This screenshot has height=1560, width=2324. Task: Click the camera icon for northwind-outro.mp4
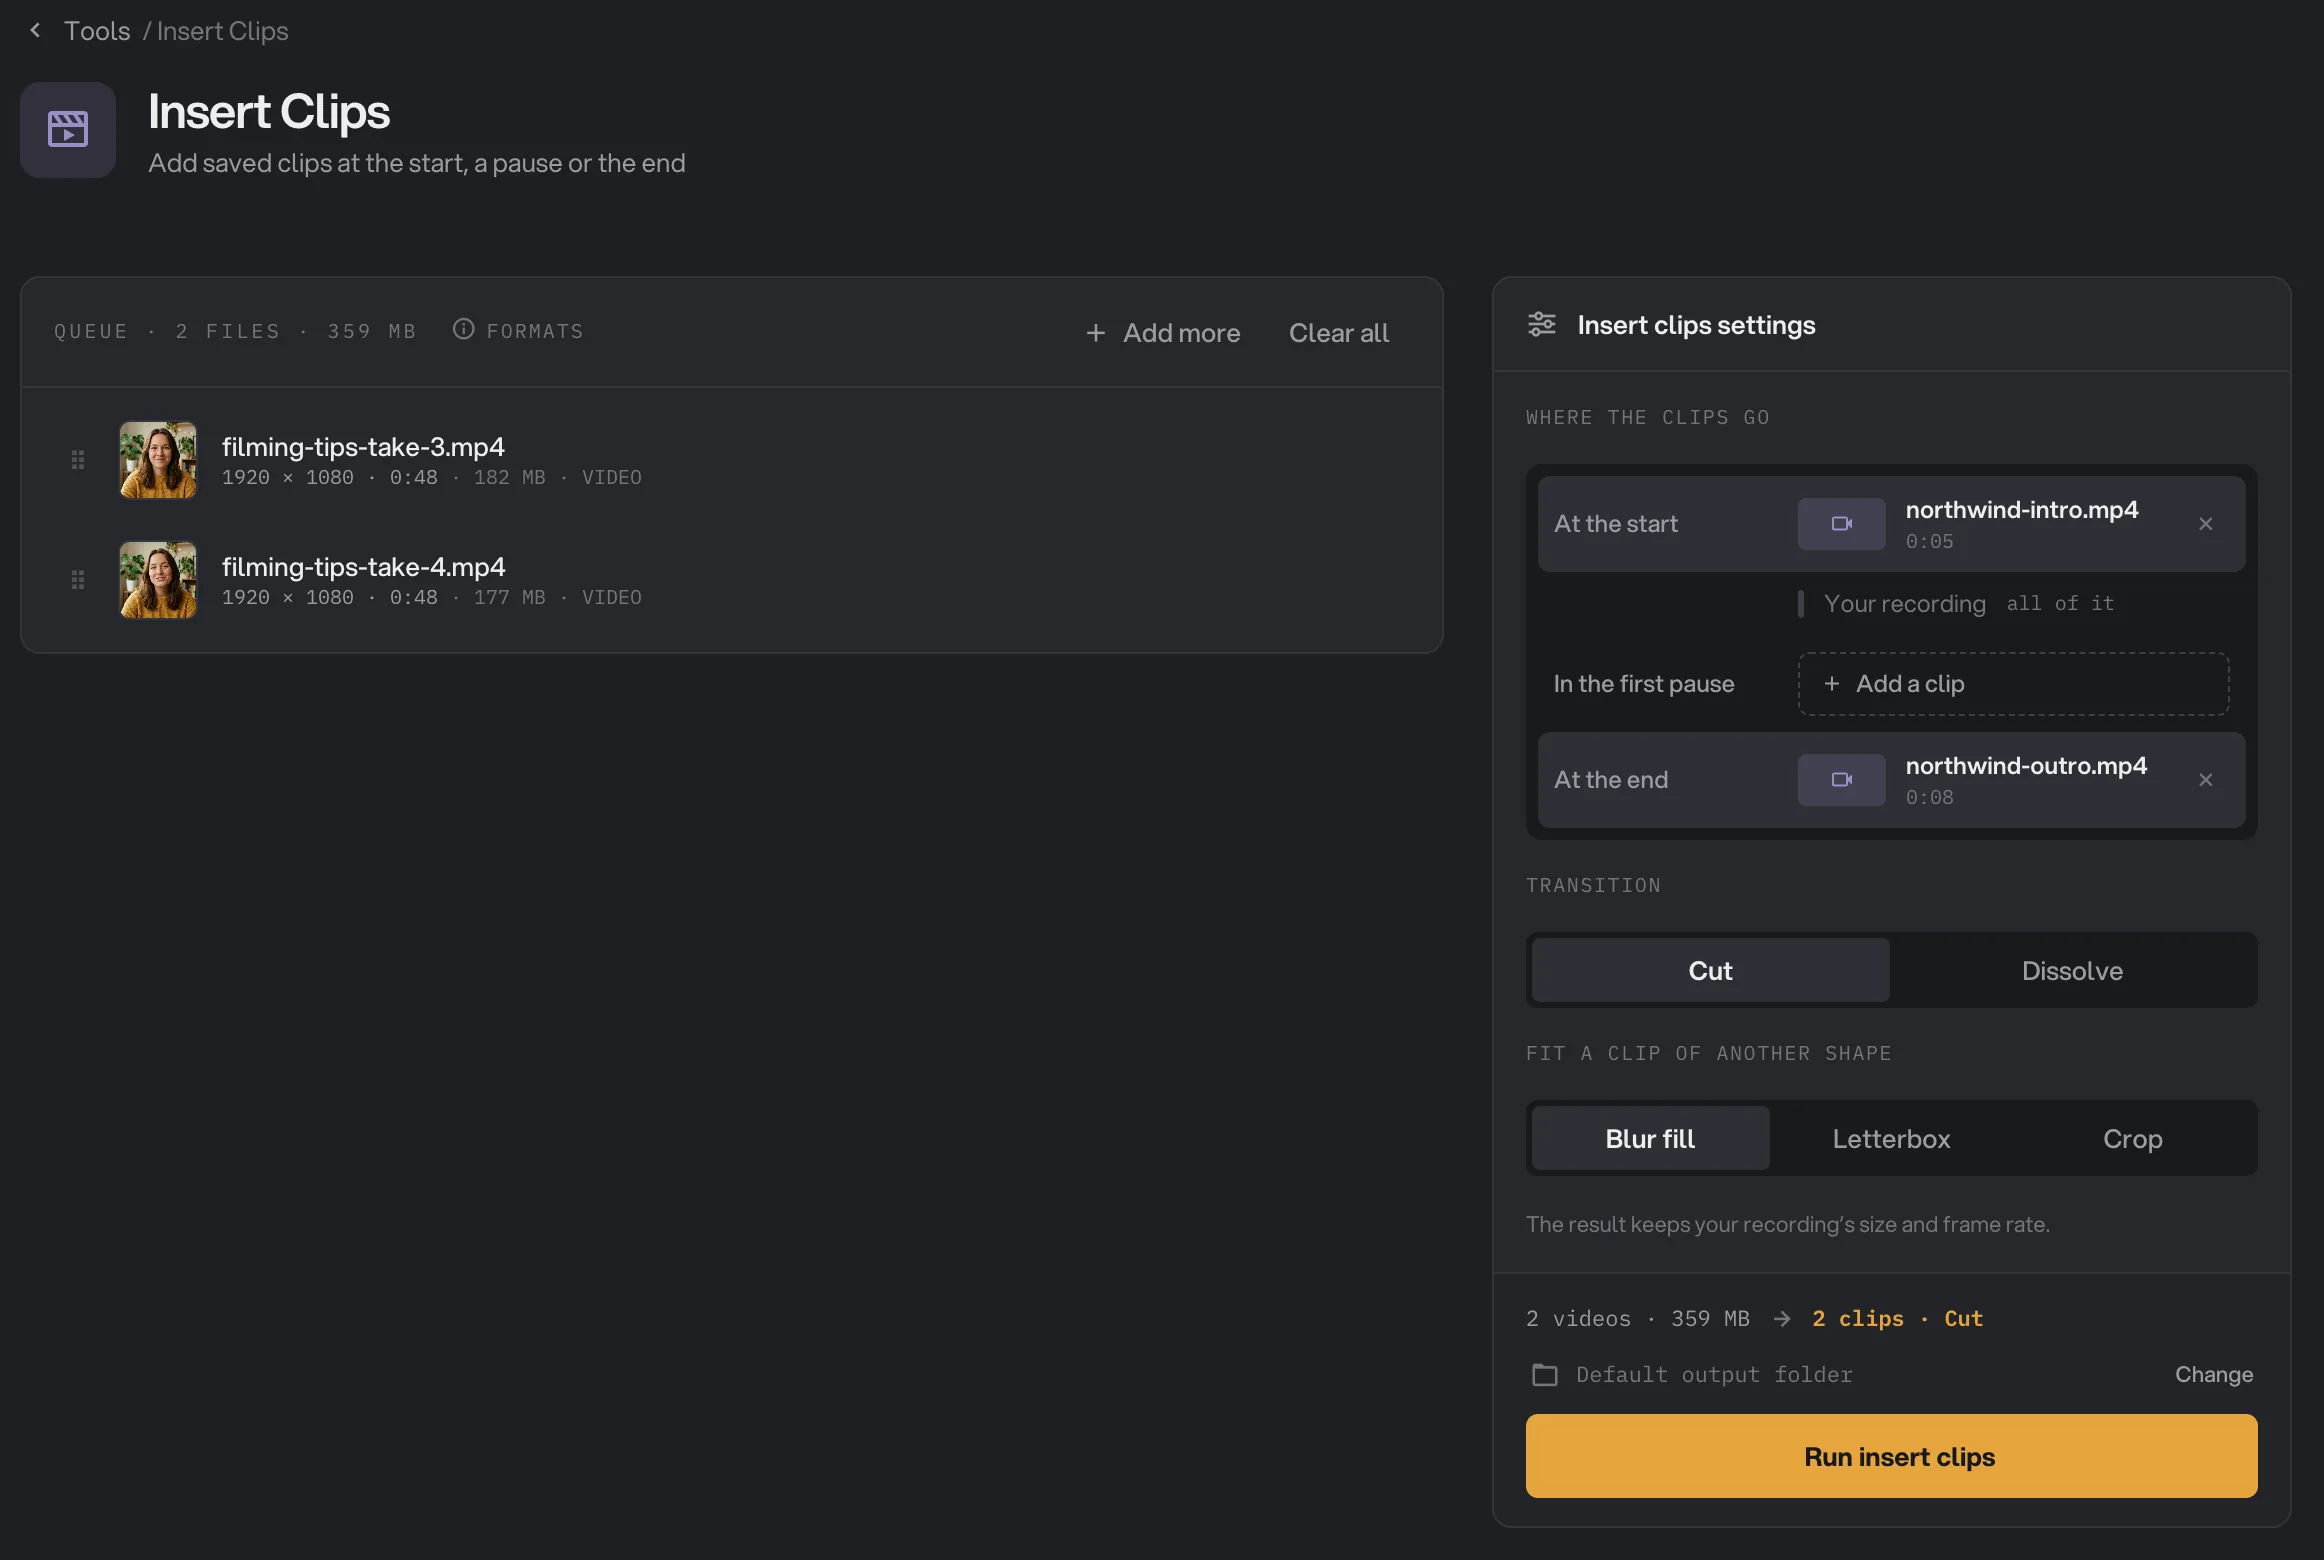point(1841,780)
